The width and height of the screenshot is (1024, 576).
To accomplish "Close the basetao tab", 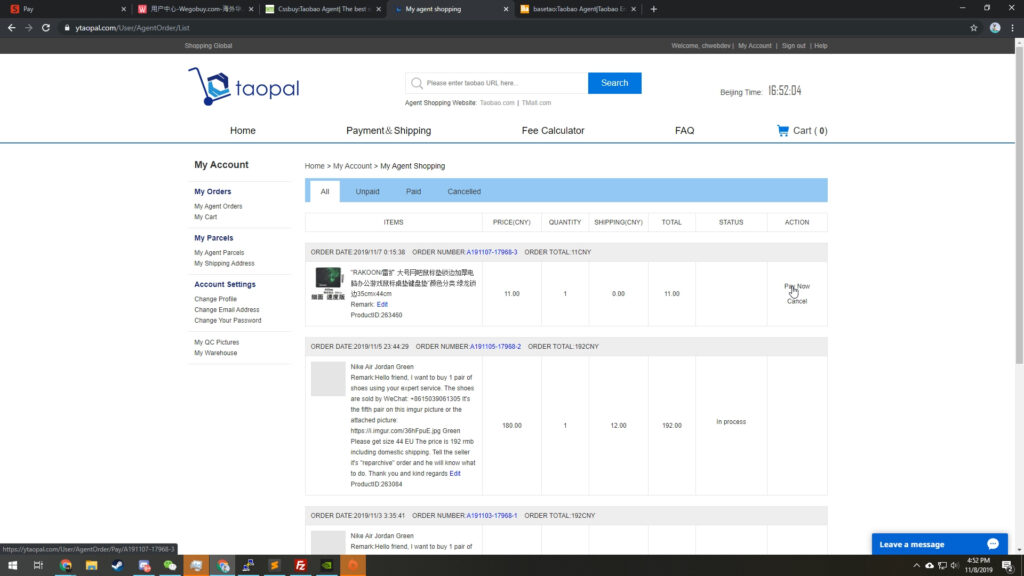I will 633,9.
